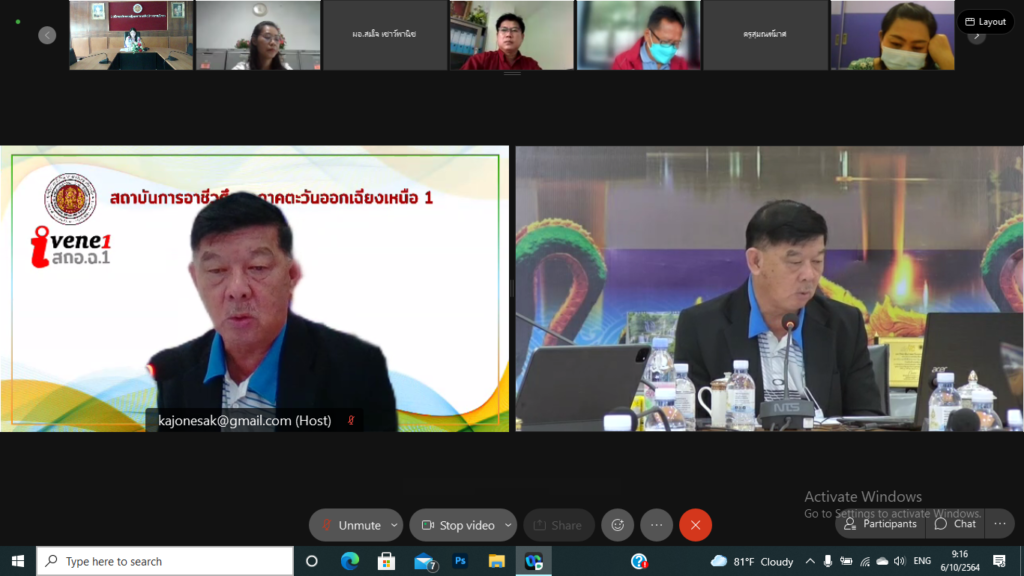
Task: Open more options in the center toolbar
Action: click(x=656, y=525)
